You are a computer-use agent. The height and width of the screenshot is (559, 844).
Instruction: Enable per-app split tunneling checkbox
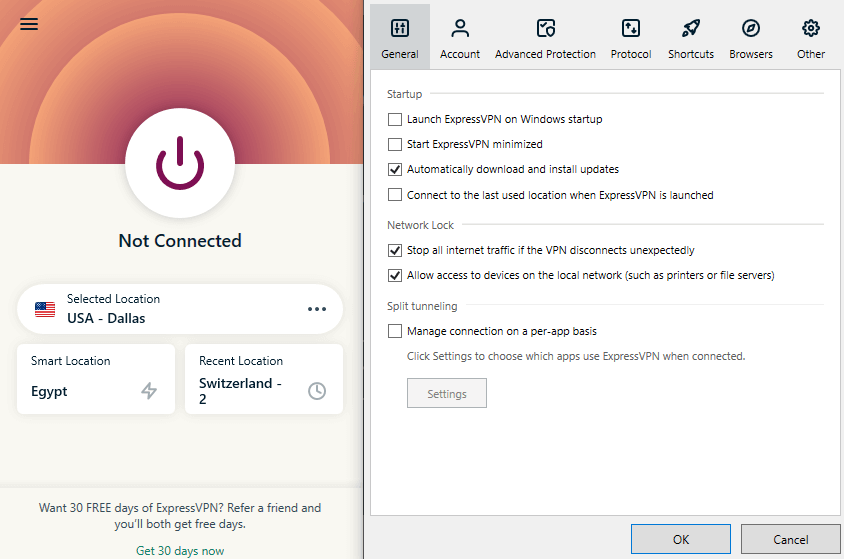(x=395, y=331)
